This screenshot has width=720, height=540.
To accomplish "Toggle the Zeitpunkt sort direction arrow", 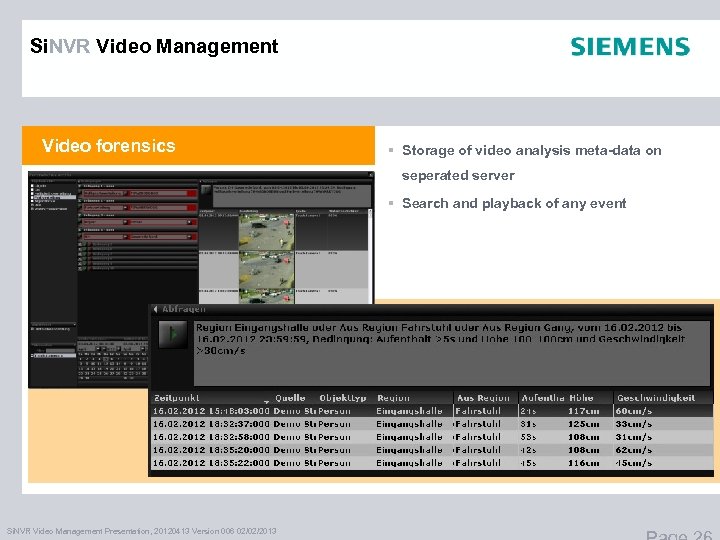I will coord(266,402).
